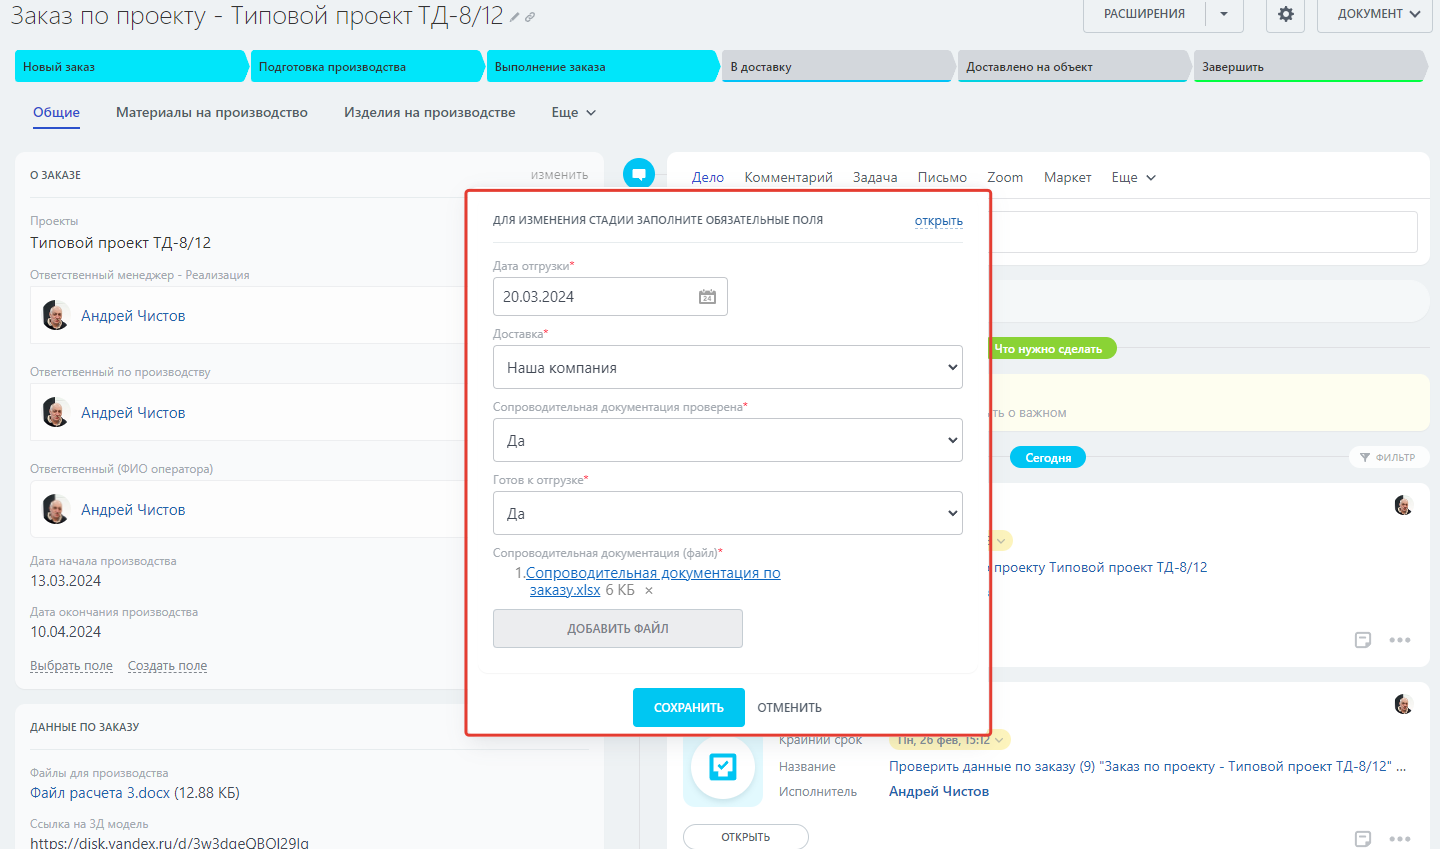1440x849 pixels.
Task: Click the blue comment bubble timeline icon
Action: [639, 174]
